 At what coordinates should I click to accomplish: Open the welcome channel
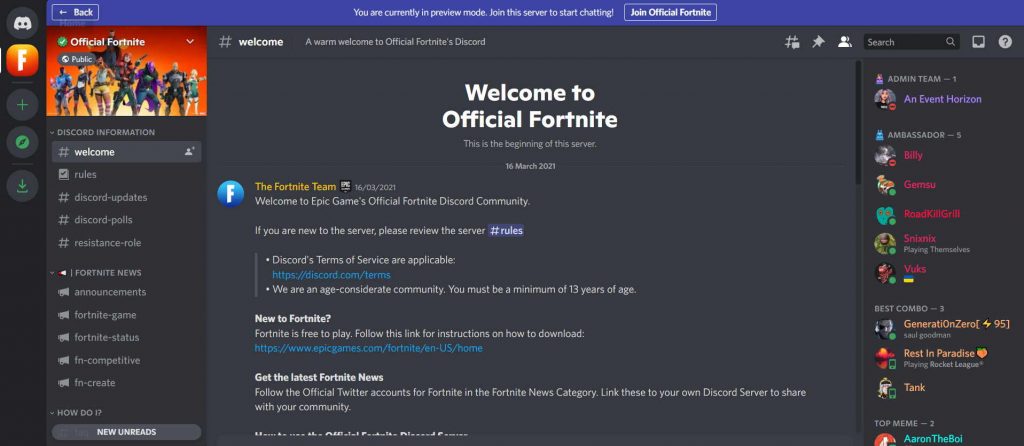(127, 151)
